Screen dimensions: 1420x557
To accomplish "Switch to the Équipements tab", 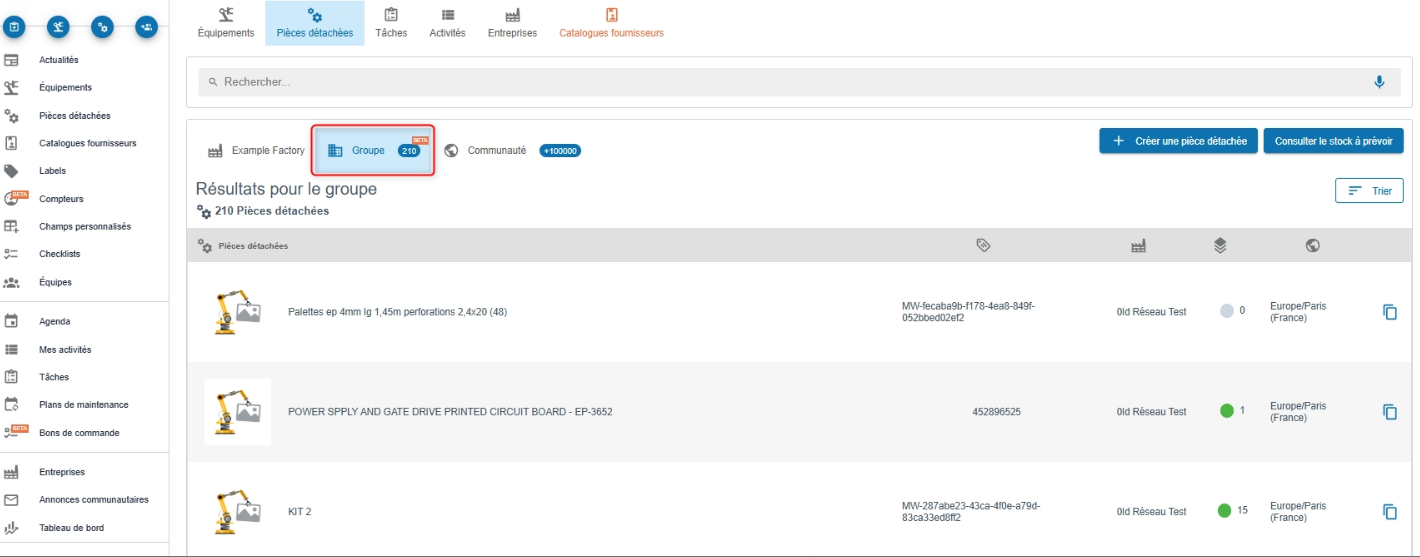I will point(226,23).
